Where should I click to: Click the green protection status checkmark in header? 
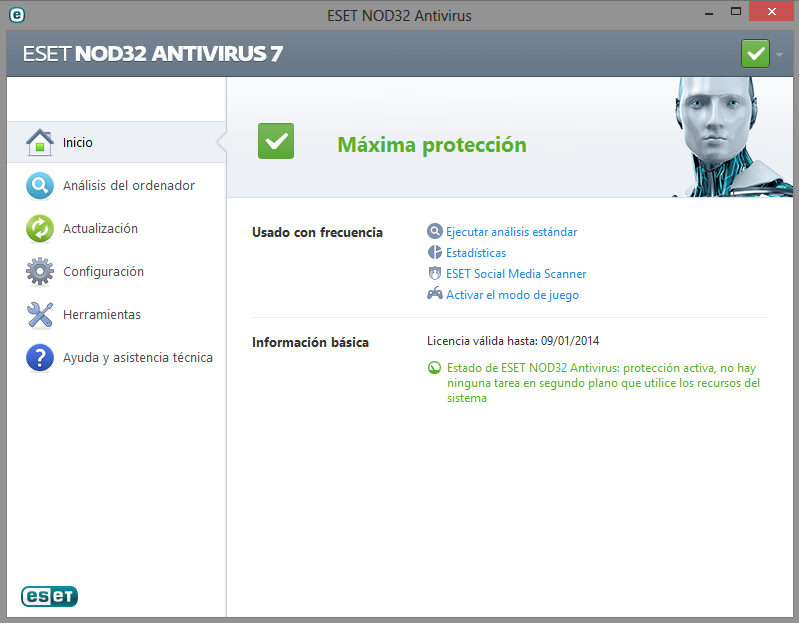point(755,53)
